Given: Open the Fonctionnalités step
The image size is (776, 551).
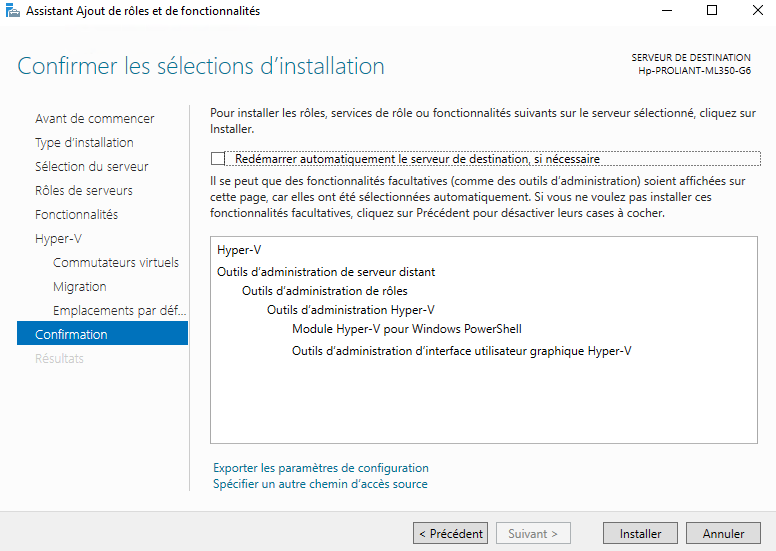Looking at the screenshot, I should 76,215.
